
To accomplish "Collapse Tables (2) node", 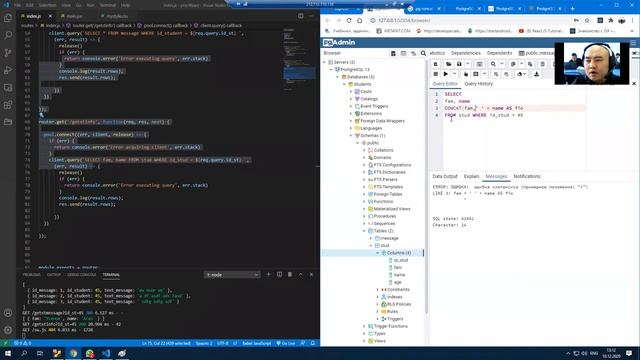I will point(364,231).
